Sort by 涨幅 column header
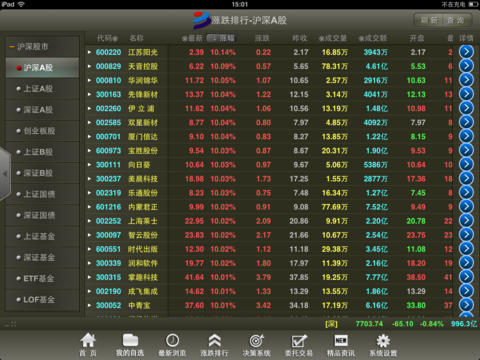480x360 pixels. [x=222, y=38]
